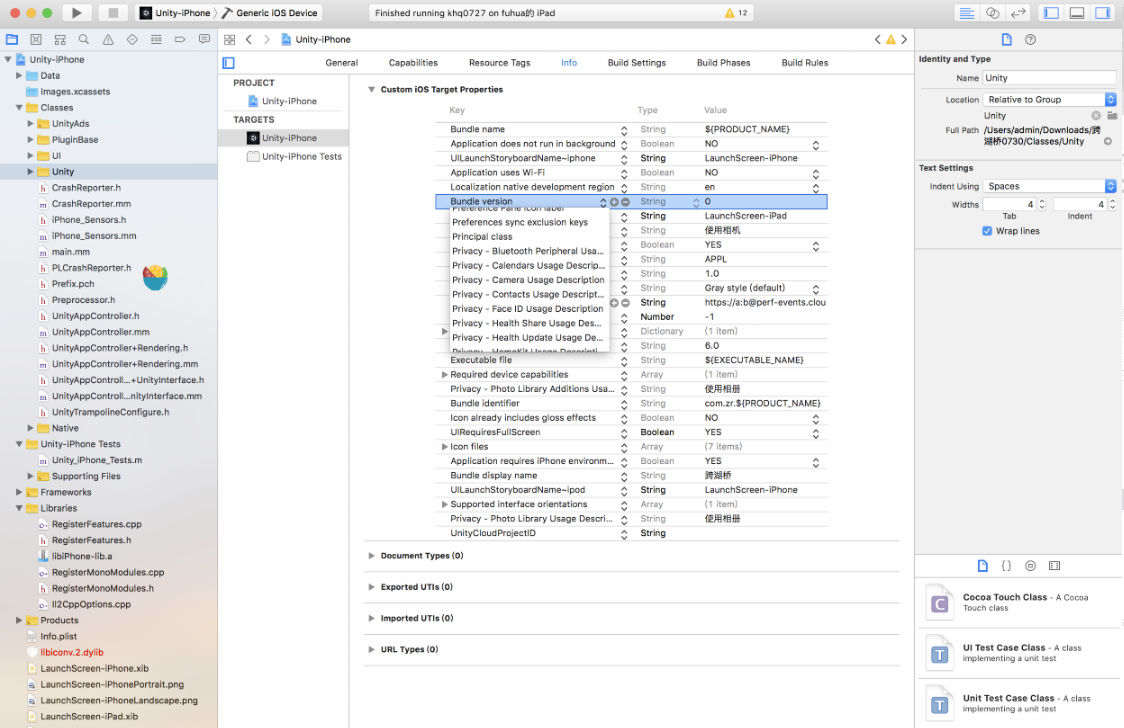Show the Object library

(x=1030, y=565)
